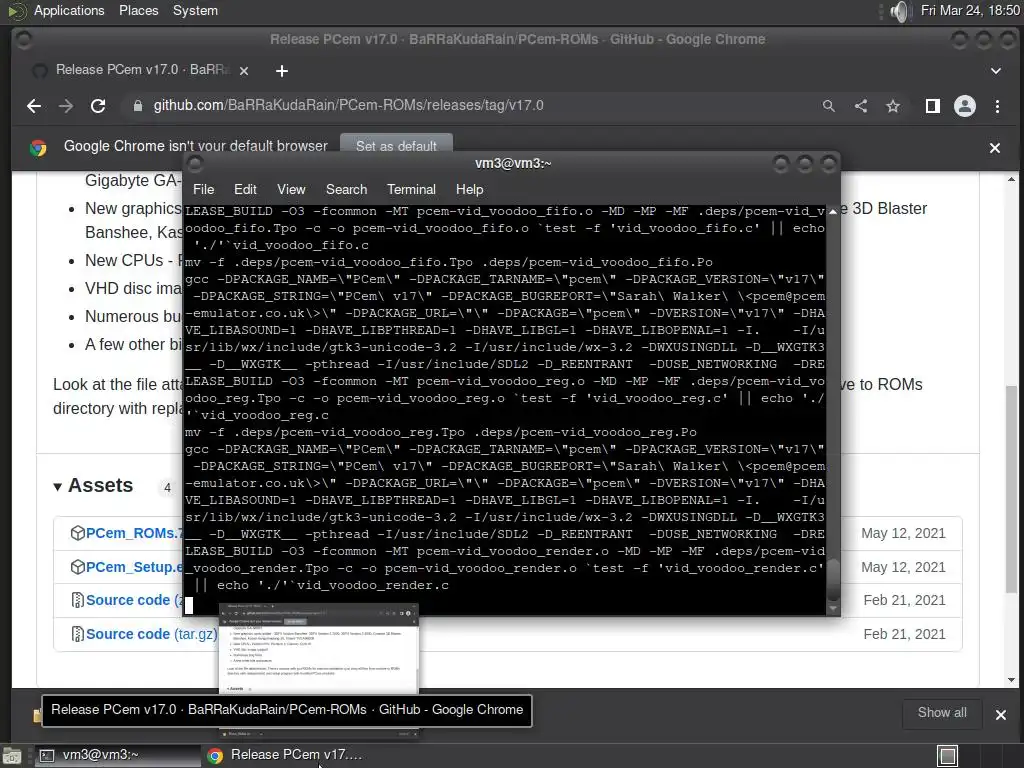
Task: Open terminal Search menu
Action: click(346, 189)
